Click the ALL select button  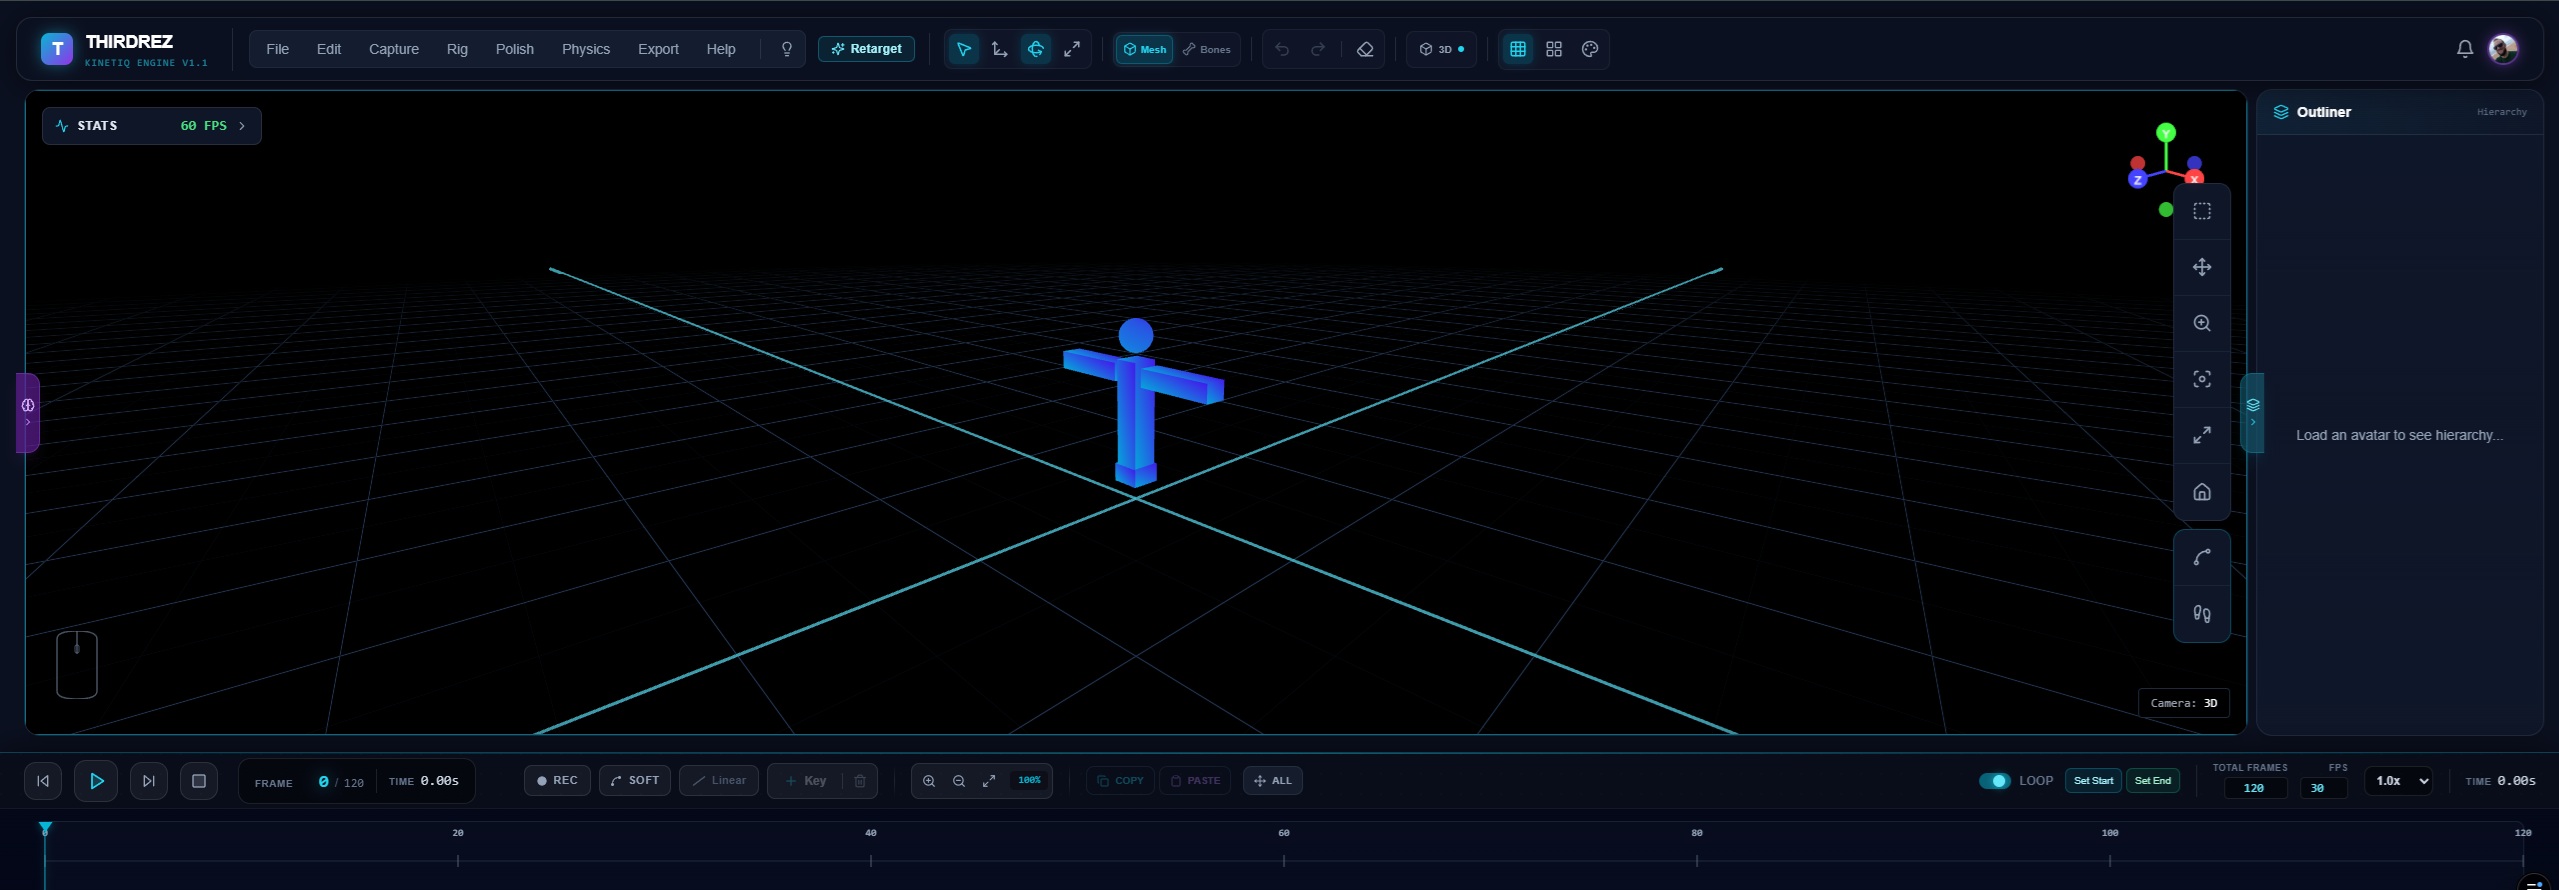[1273, 781]
